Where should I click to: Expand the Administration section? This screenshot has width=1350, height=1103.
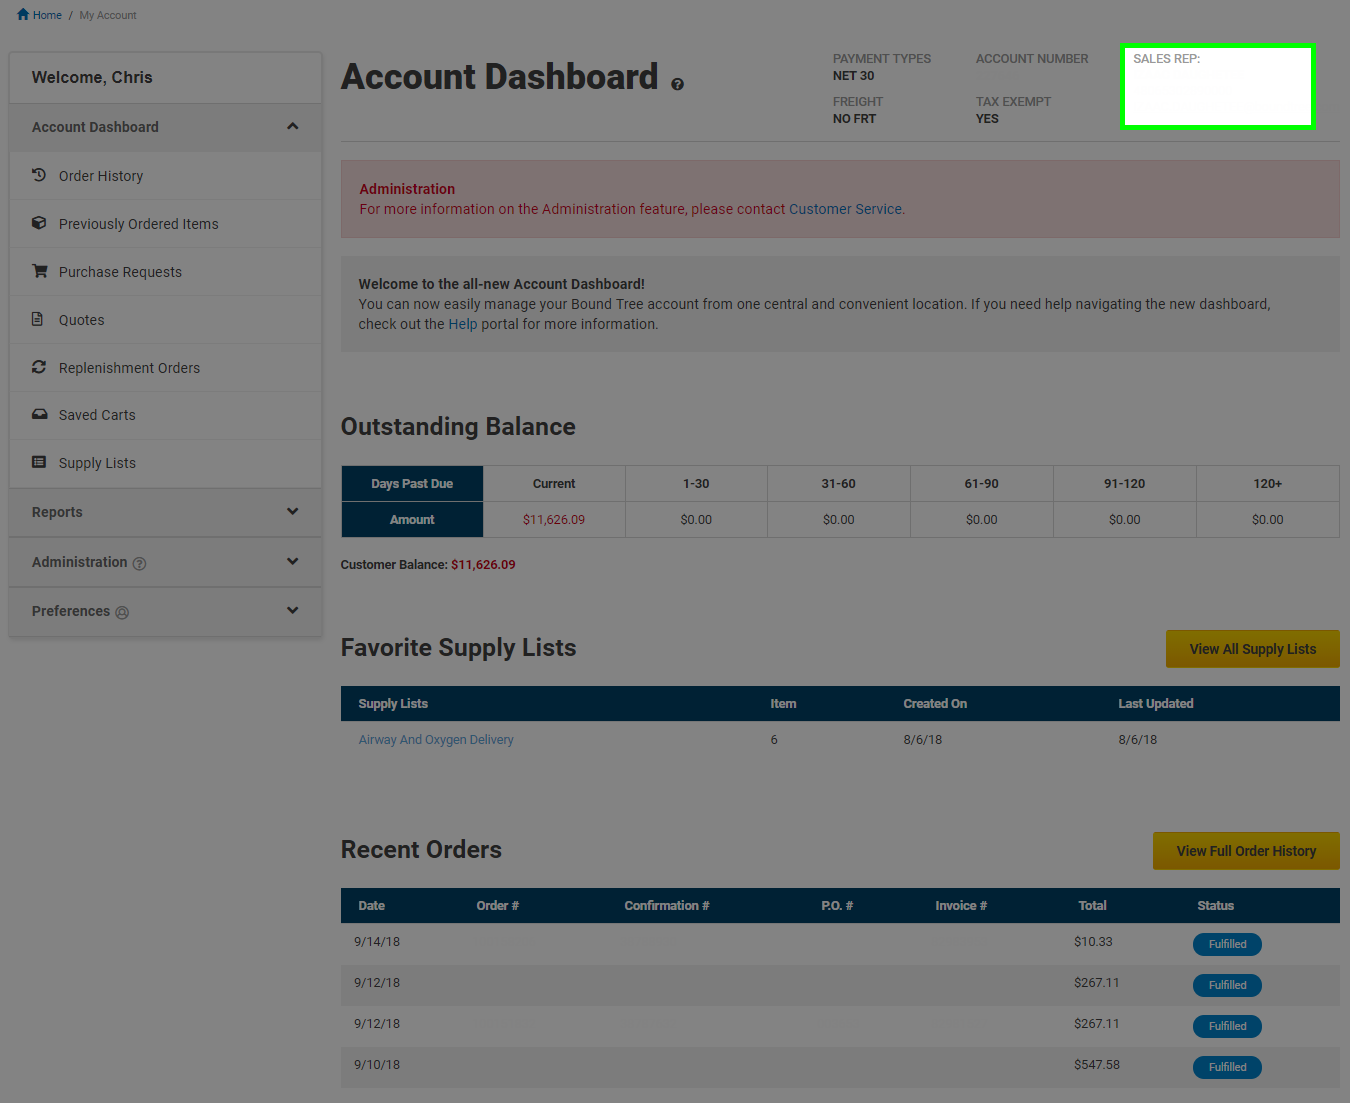pos(292,561)
